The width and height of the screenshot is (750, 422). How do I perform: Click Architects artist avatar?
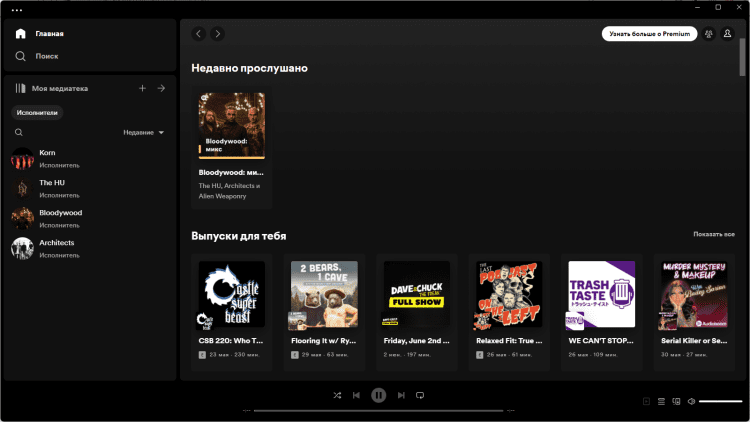[x=22, y=248]
